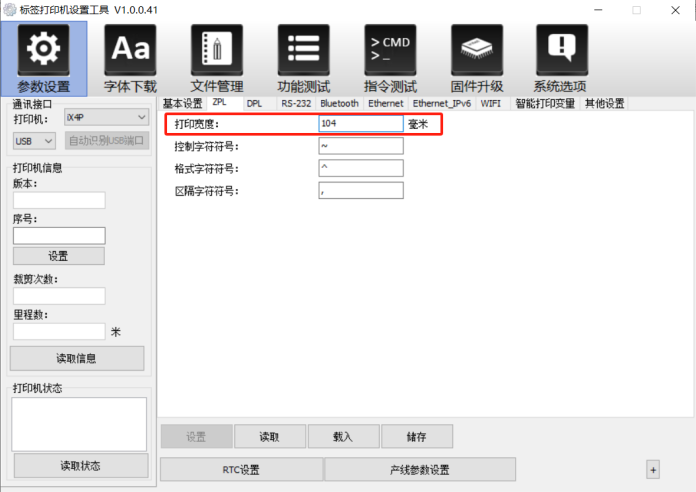Expand the 打印机 model dropdown
The height and width of the screenshot is (492, 696).
coord(107,117)
